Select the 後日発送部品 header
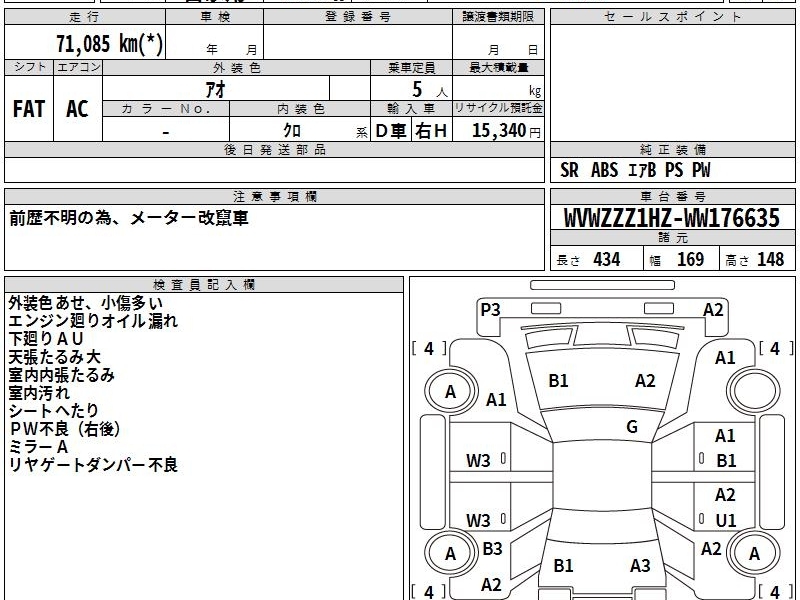The width and height of the screenshot is (800, 600). [x=274, y=149]
